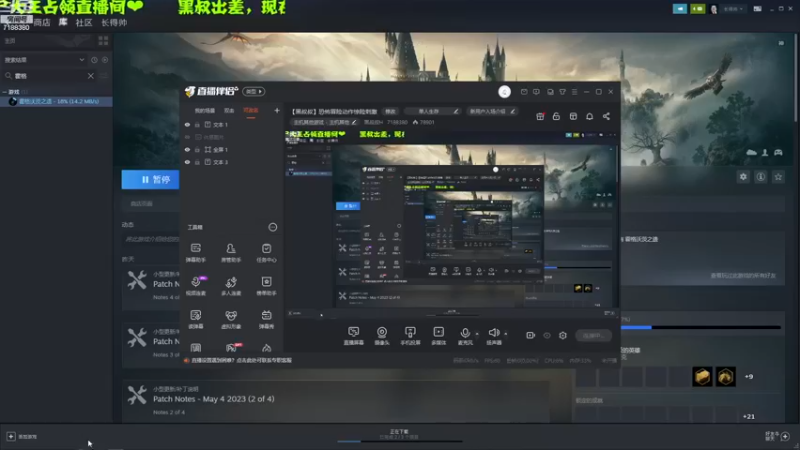
Task: Add 摄像头 camera source
Action: [x=382, y=336]
